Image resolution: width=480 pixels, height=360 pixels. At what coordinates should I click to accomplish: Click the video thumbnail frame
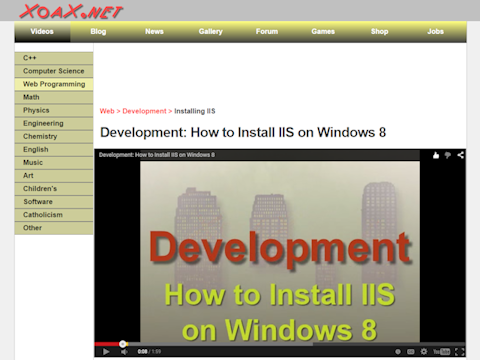click(x=280, y=251)
